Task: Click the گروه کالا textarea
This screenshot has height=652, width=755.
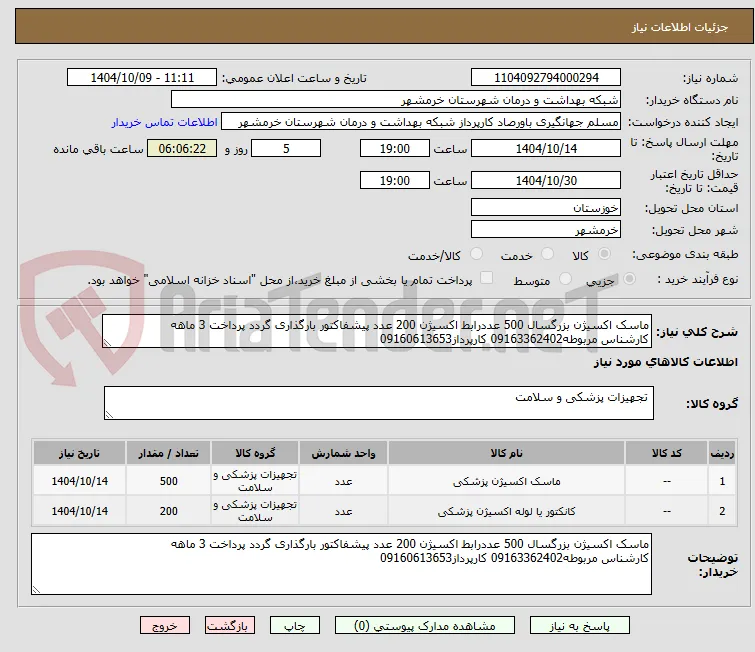Action: (x=379, y=403)
